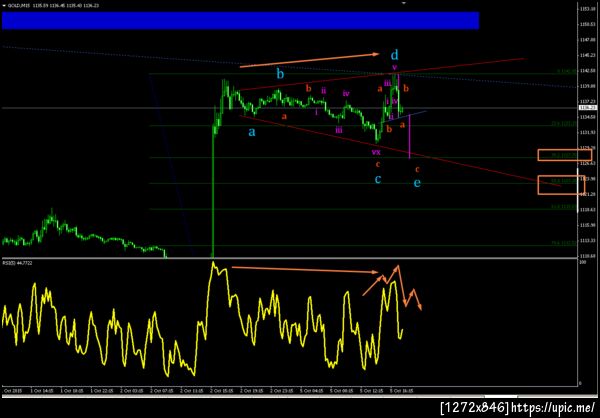Click the GOLD,M15 chart title text

point(17,6)
